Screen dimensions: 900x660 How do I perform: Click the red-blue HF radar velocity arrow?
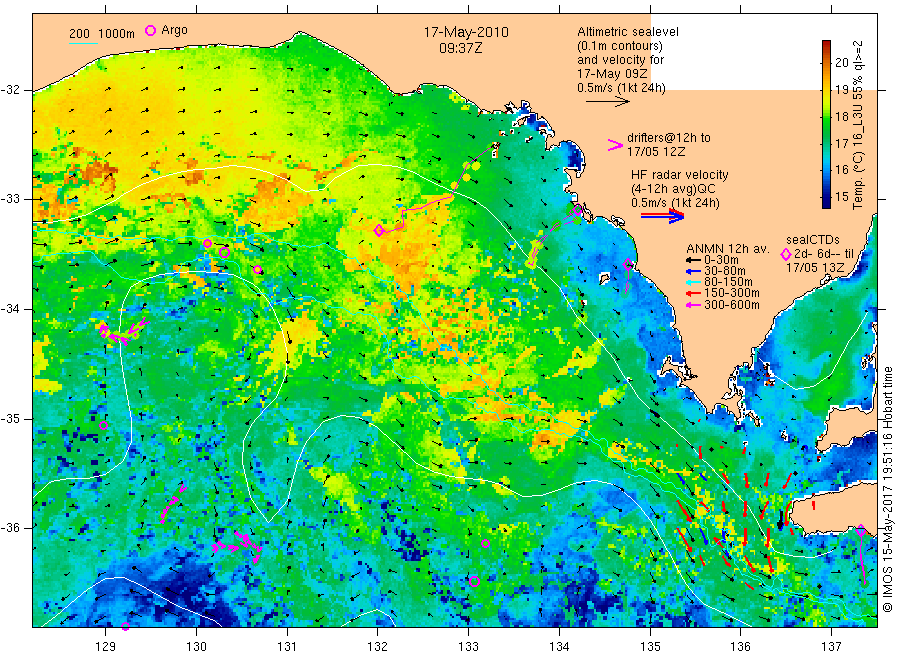(662, 216)
